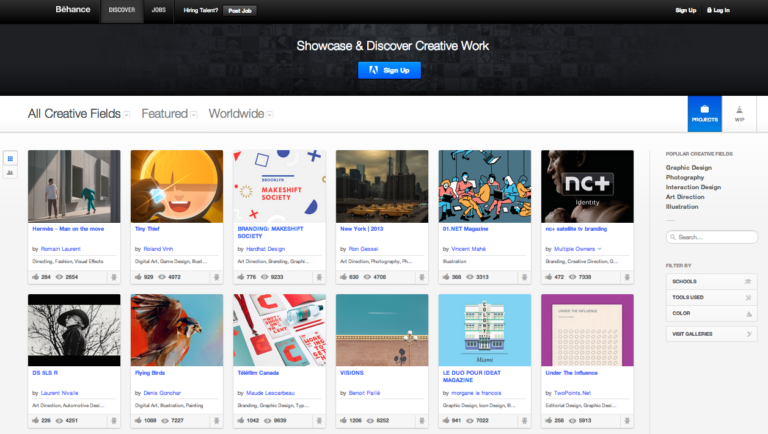Add Téléfilm Canada project to collection icon
The height and width of the screenshot is (434, 768).
coord(319,421)
